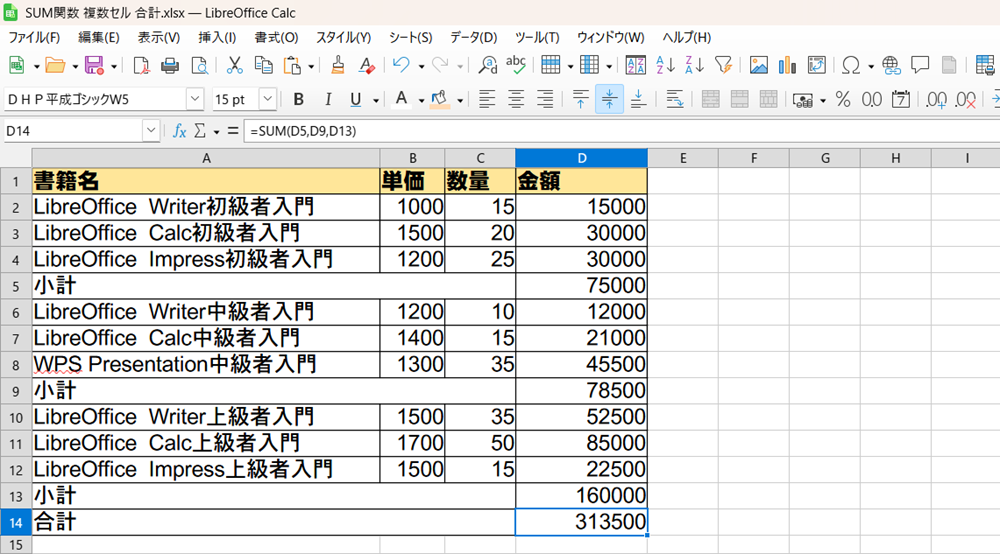Viewport: 1000px width, 554px height.
Task: Open the Sum (Σ) functions dropdown arrow
Action: 216,131
